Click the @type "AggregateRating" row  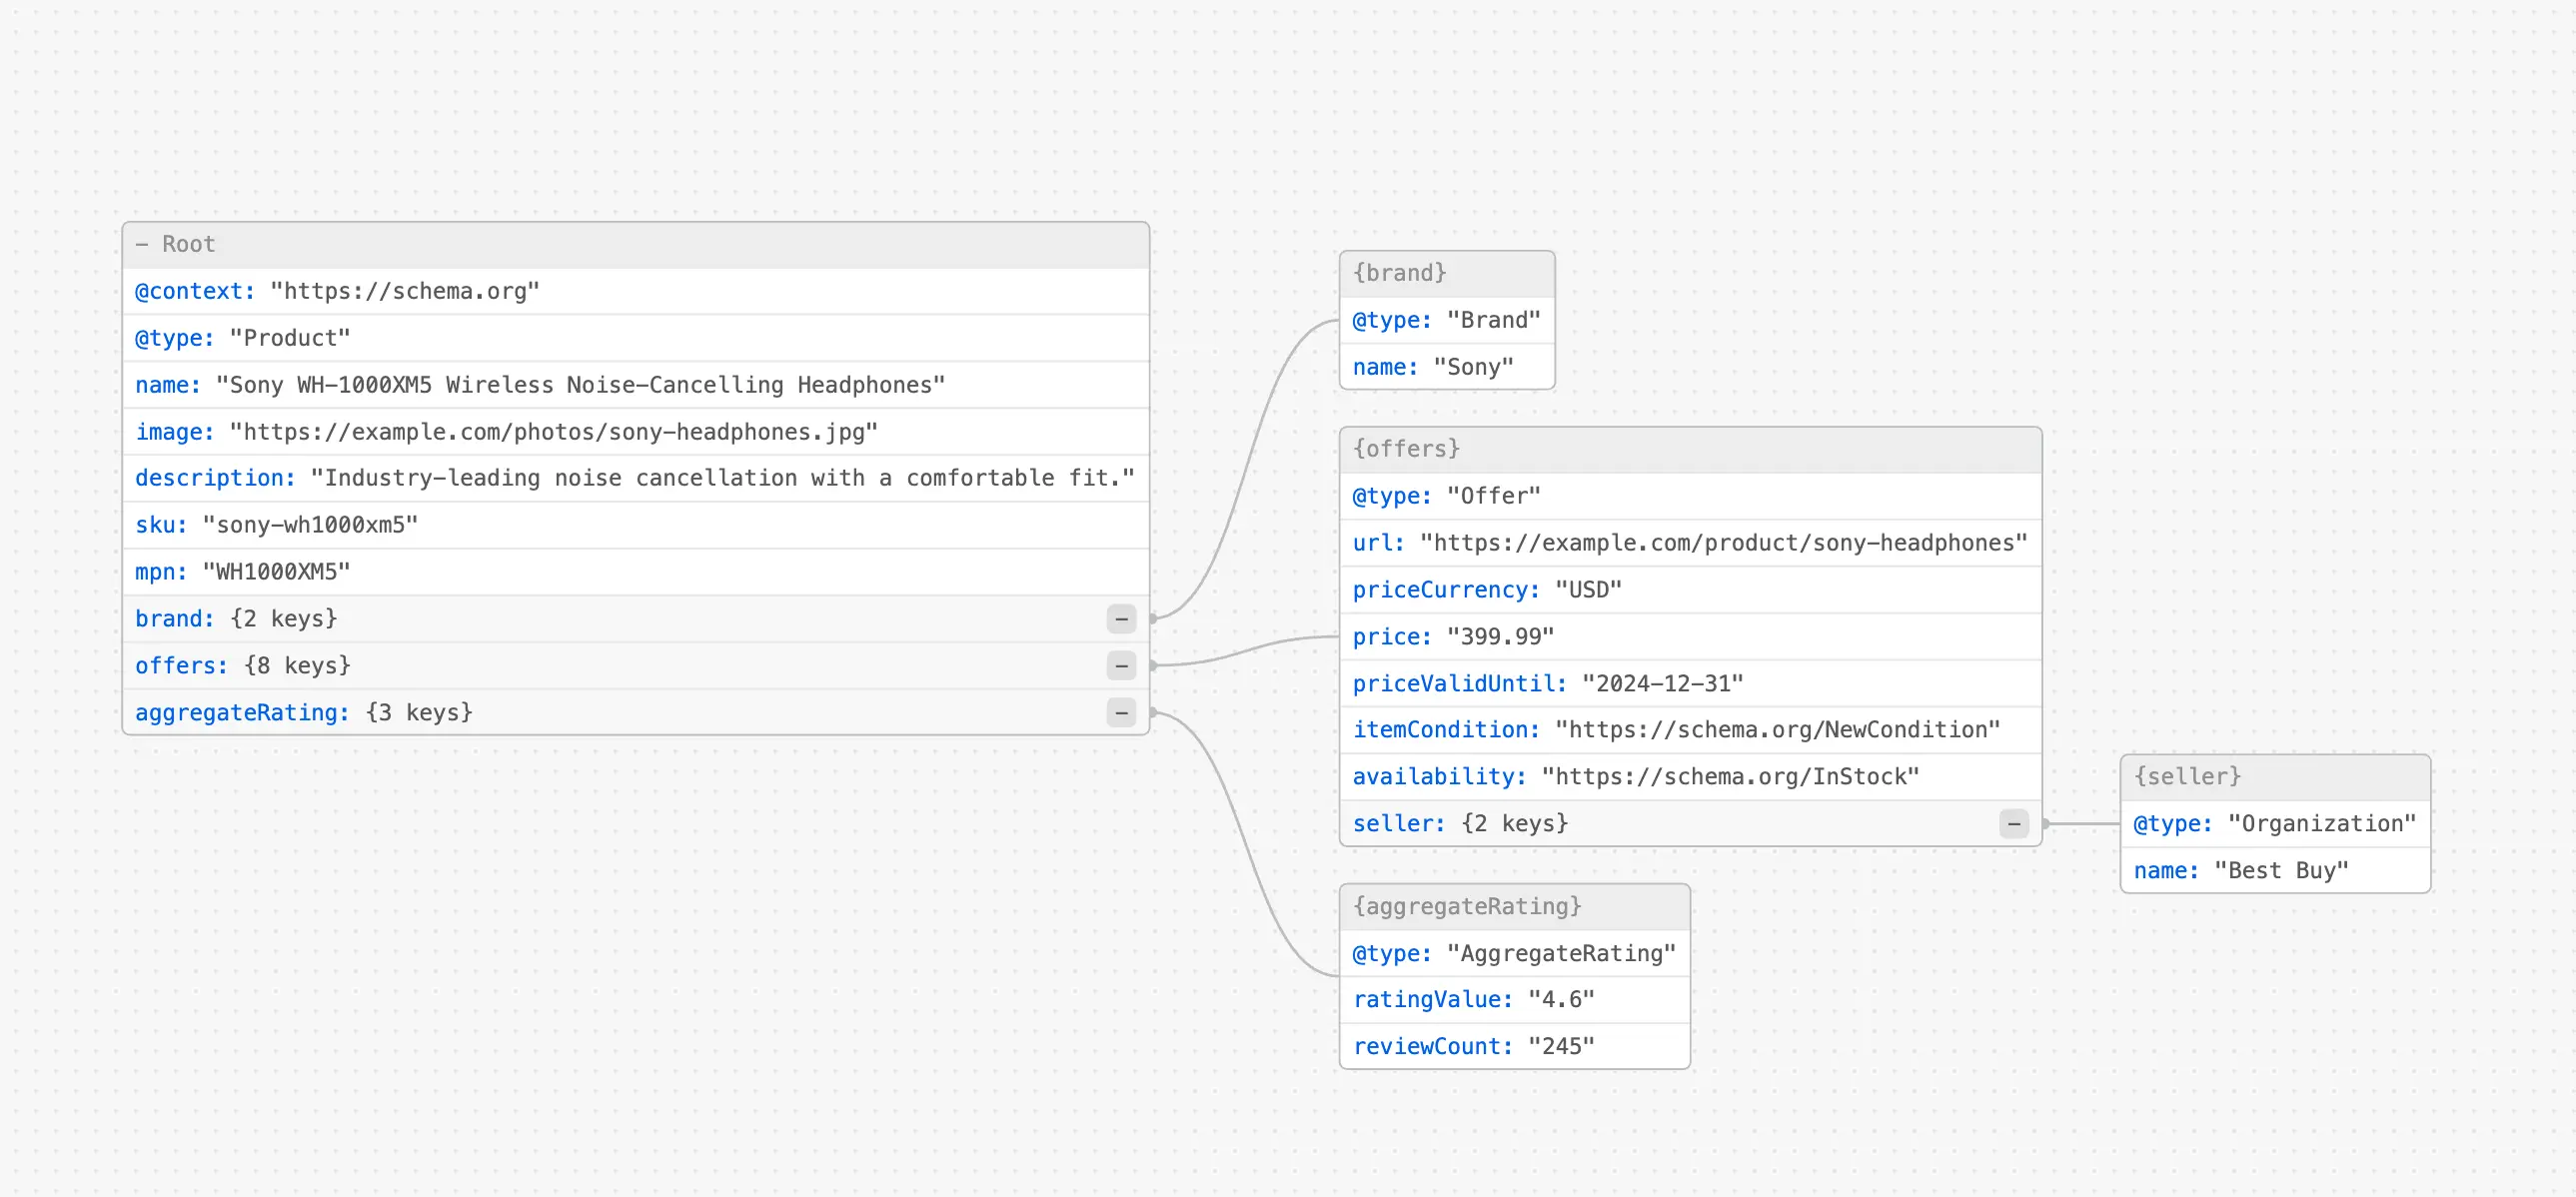click(x=1514, y=954)
